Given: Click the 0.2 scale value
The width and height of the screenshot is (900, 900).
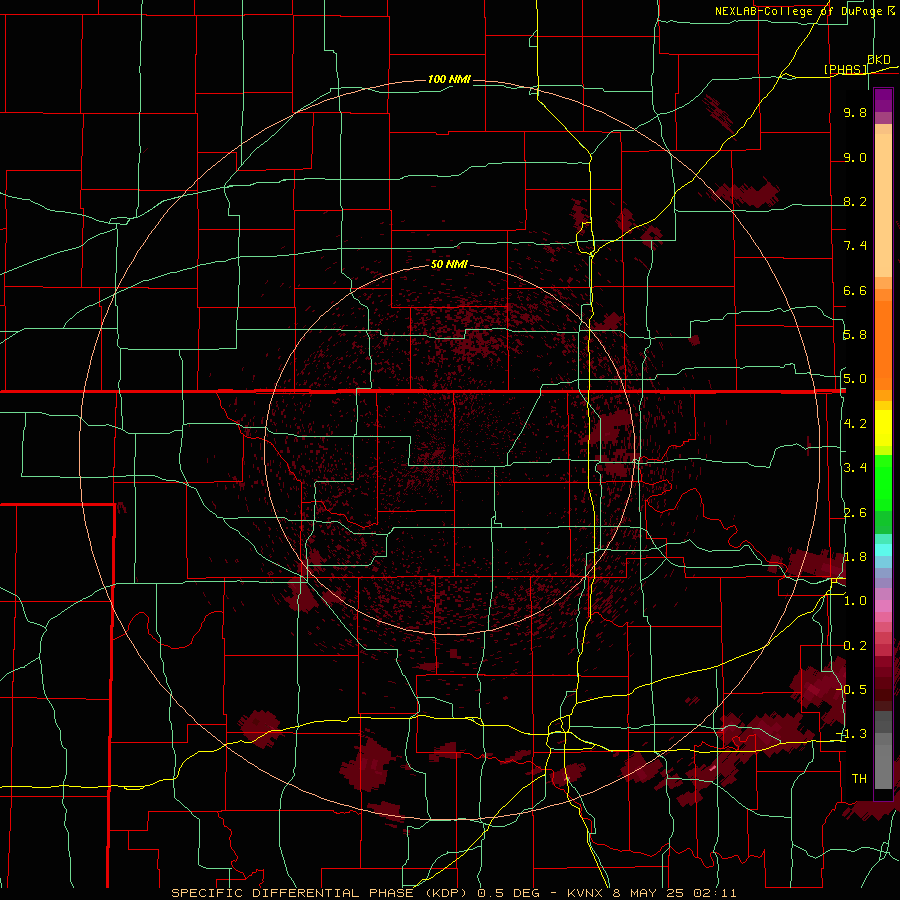Looking at the screenshot, I should click(x=855, y=646).
